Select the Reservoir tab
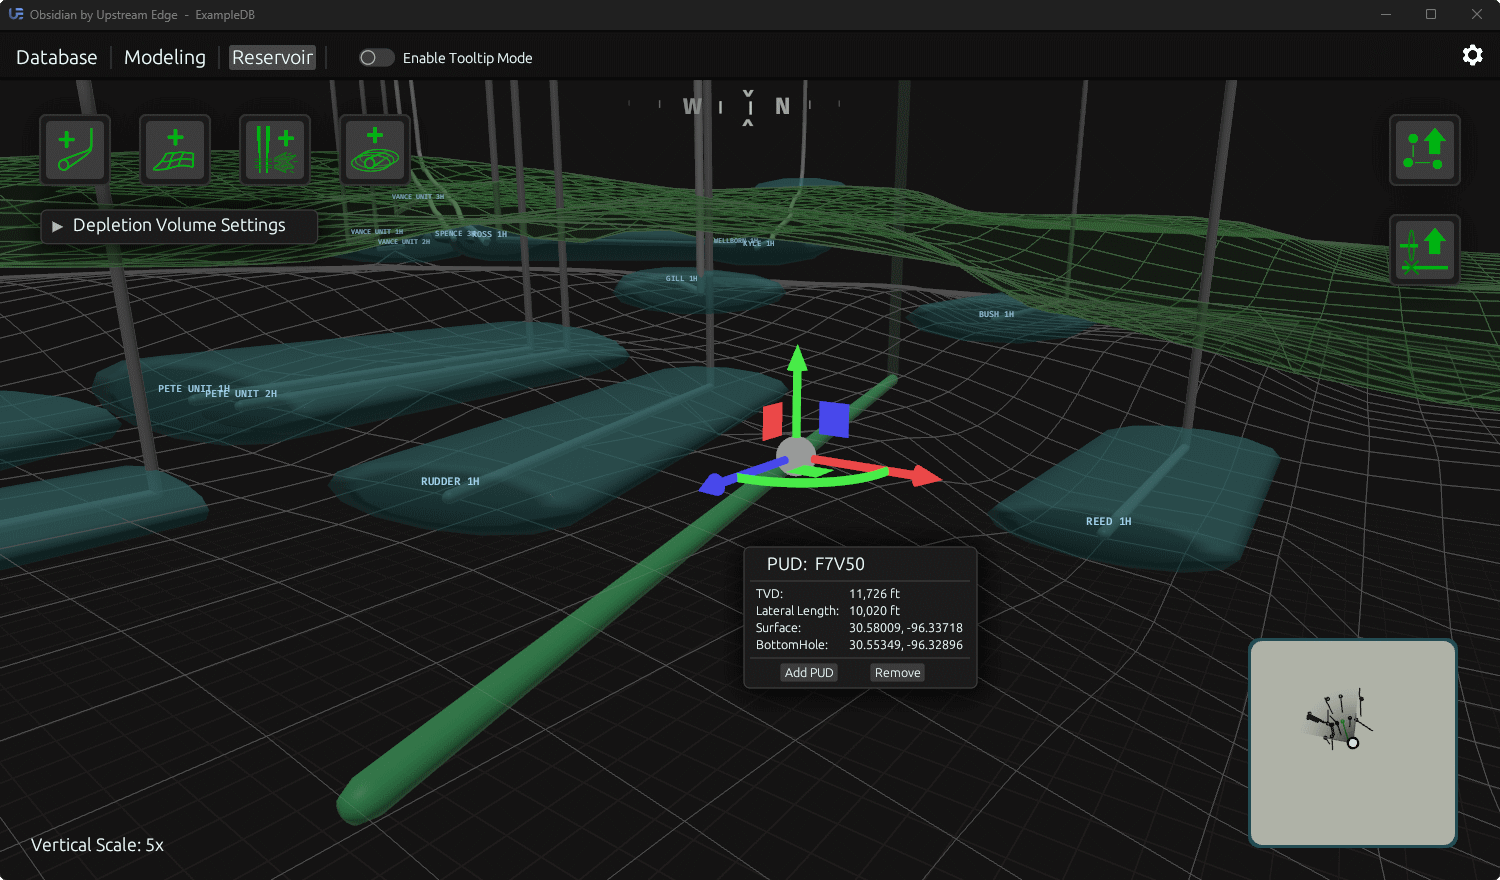This screenshot has height=880, width=1500. (273, 58)
